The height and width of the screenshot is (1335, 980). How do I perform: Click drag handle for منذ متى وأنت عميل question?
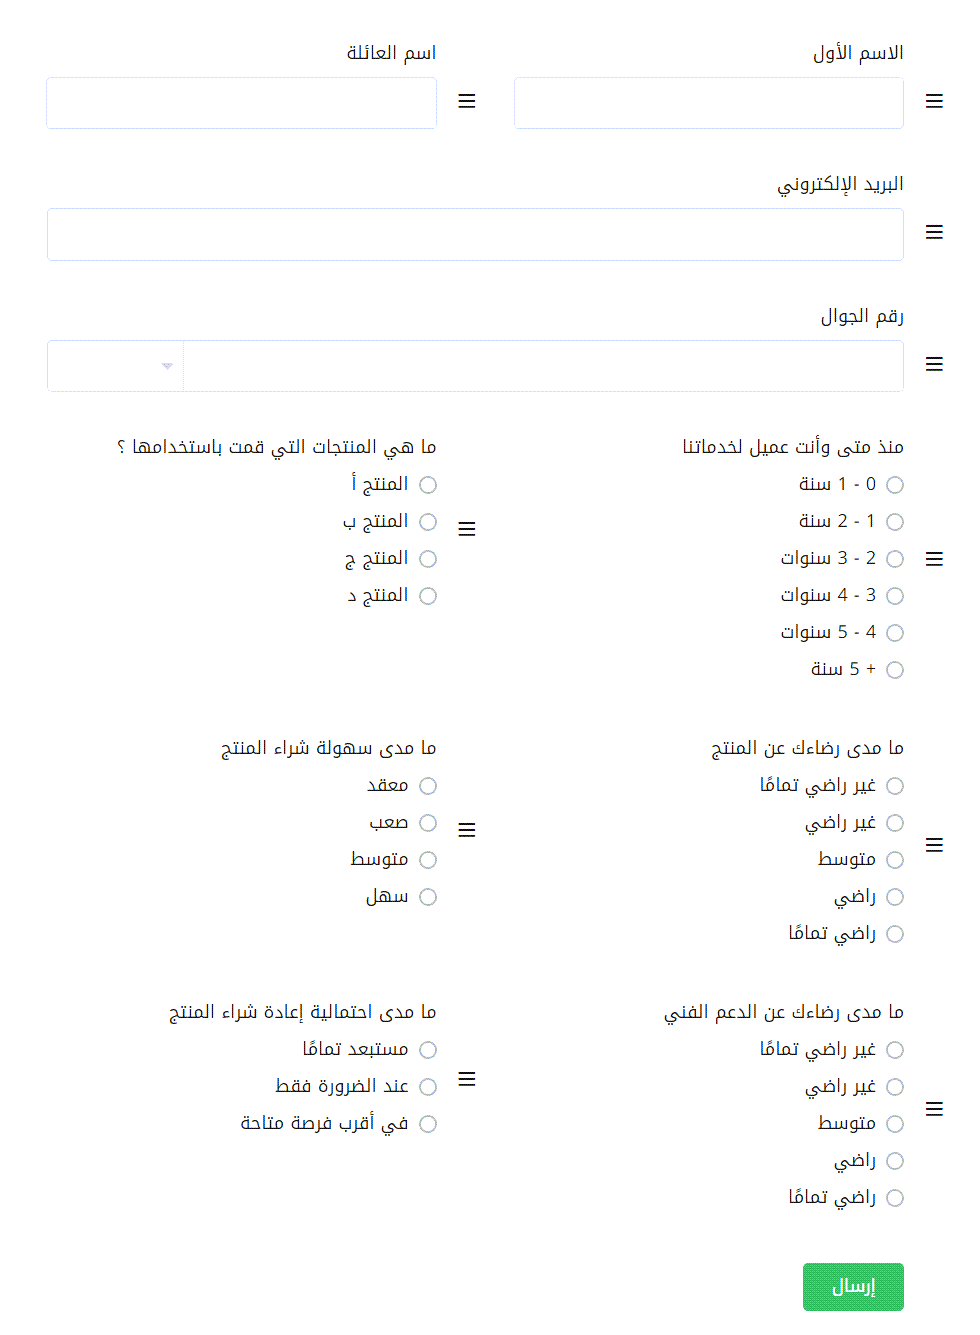934,559
